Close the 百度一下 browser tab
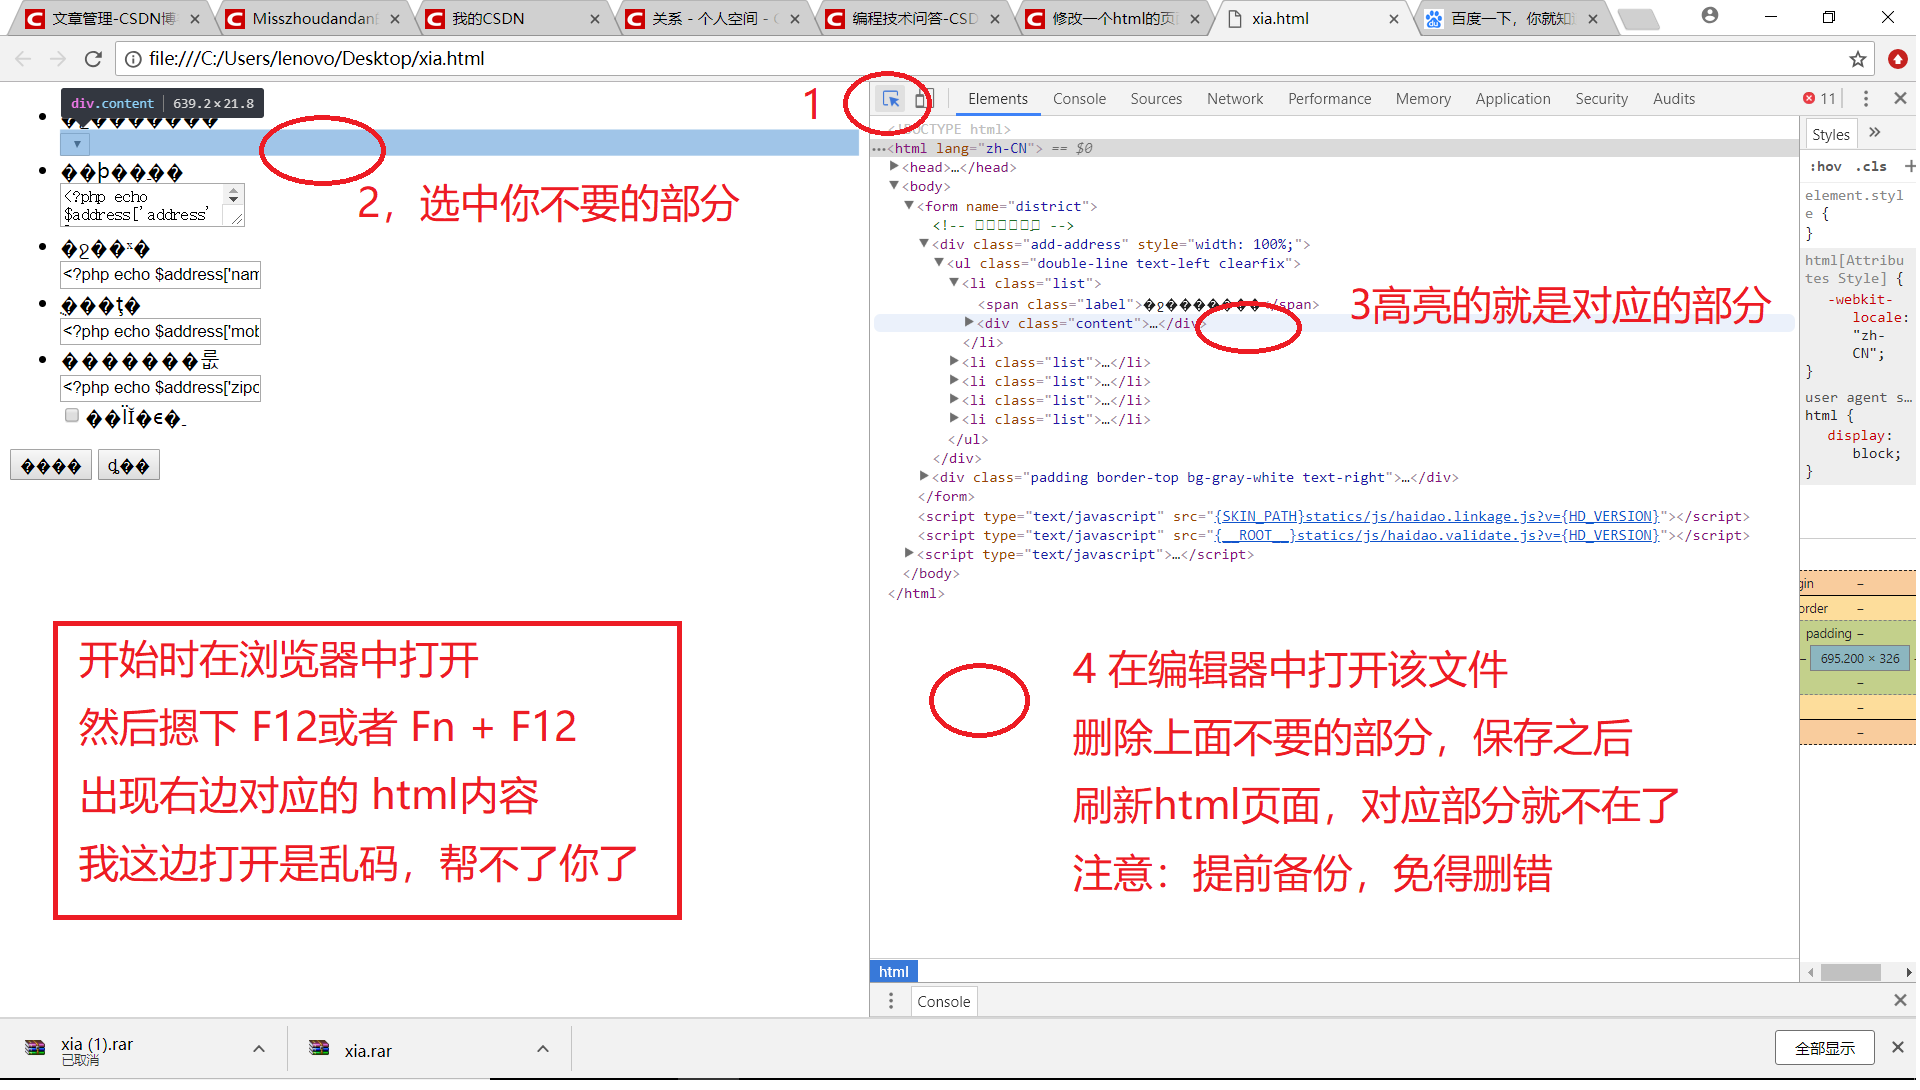 [1593, 19]
